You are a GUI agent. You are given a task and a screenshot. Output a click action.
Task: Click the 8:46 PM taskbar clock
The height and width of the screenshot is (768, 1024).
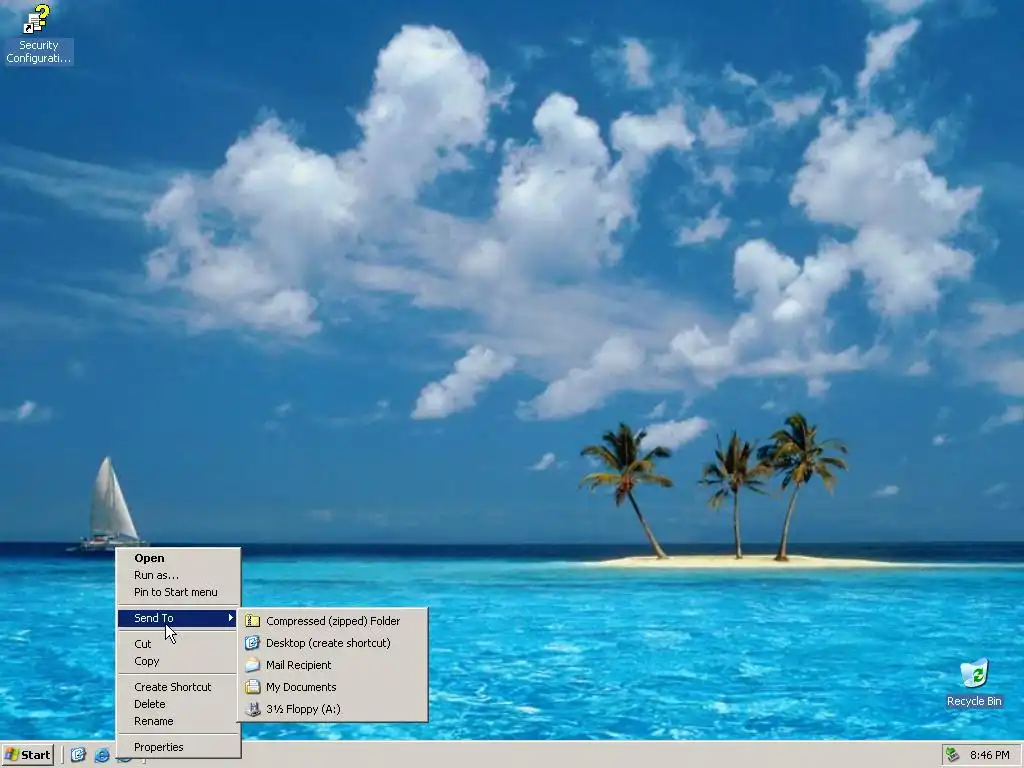tap(989, 756)
